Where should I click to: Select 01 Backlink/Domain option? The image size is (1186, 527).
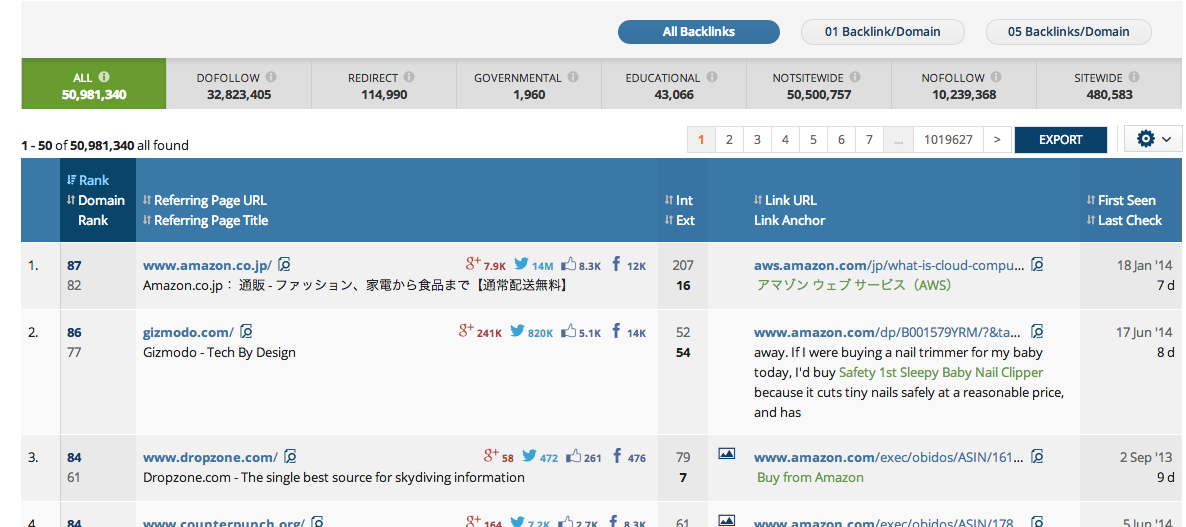(x=883, y=32)
